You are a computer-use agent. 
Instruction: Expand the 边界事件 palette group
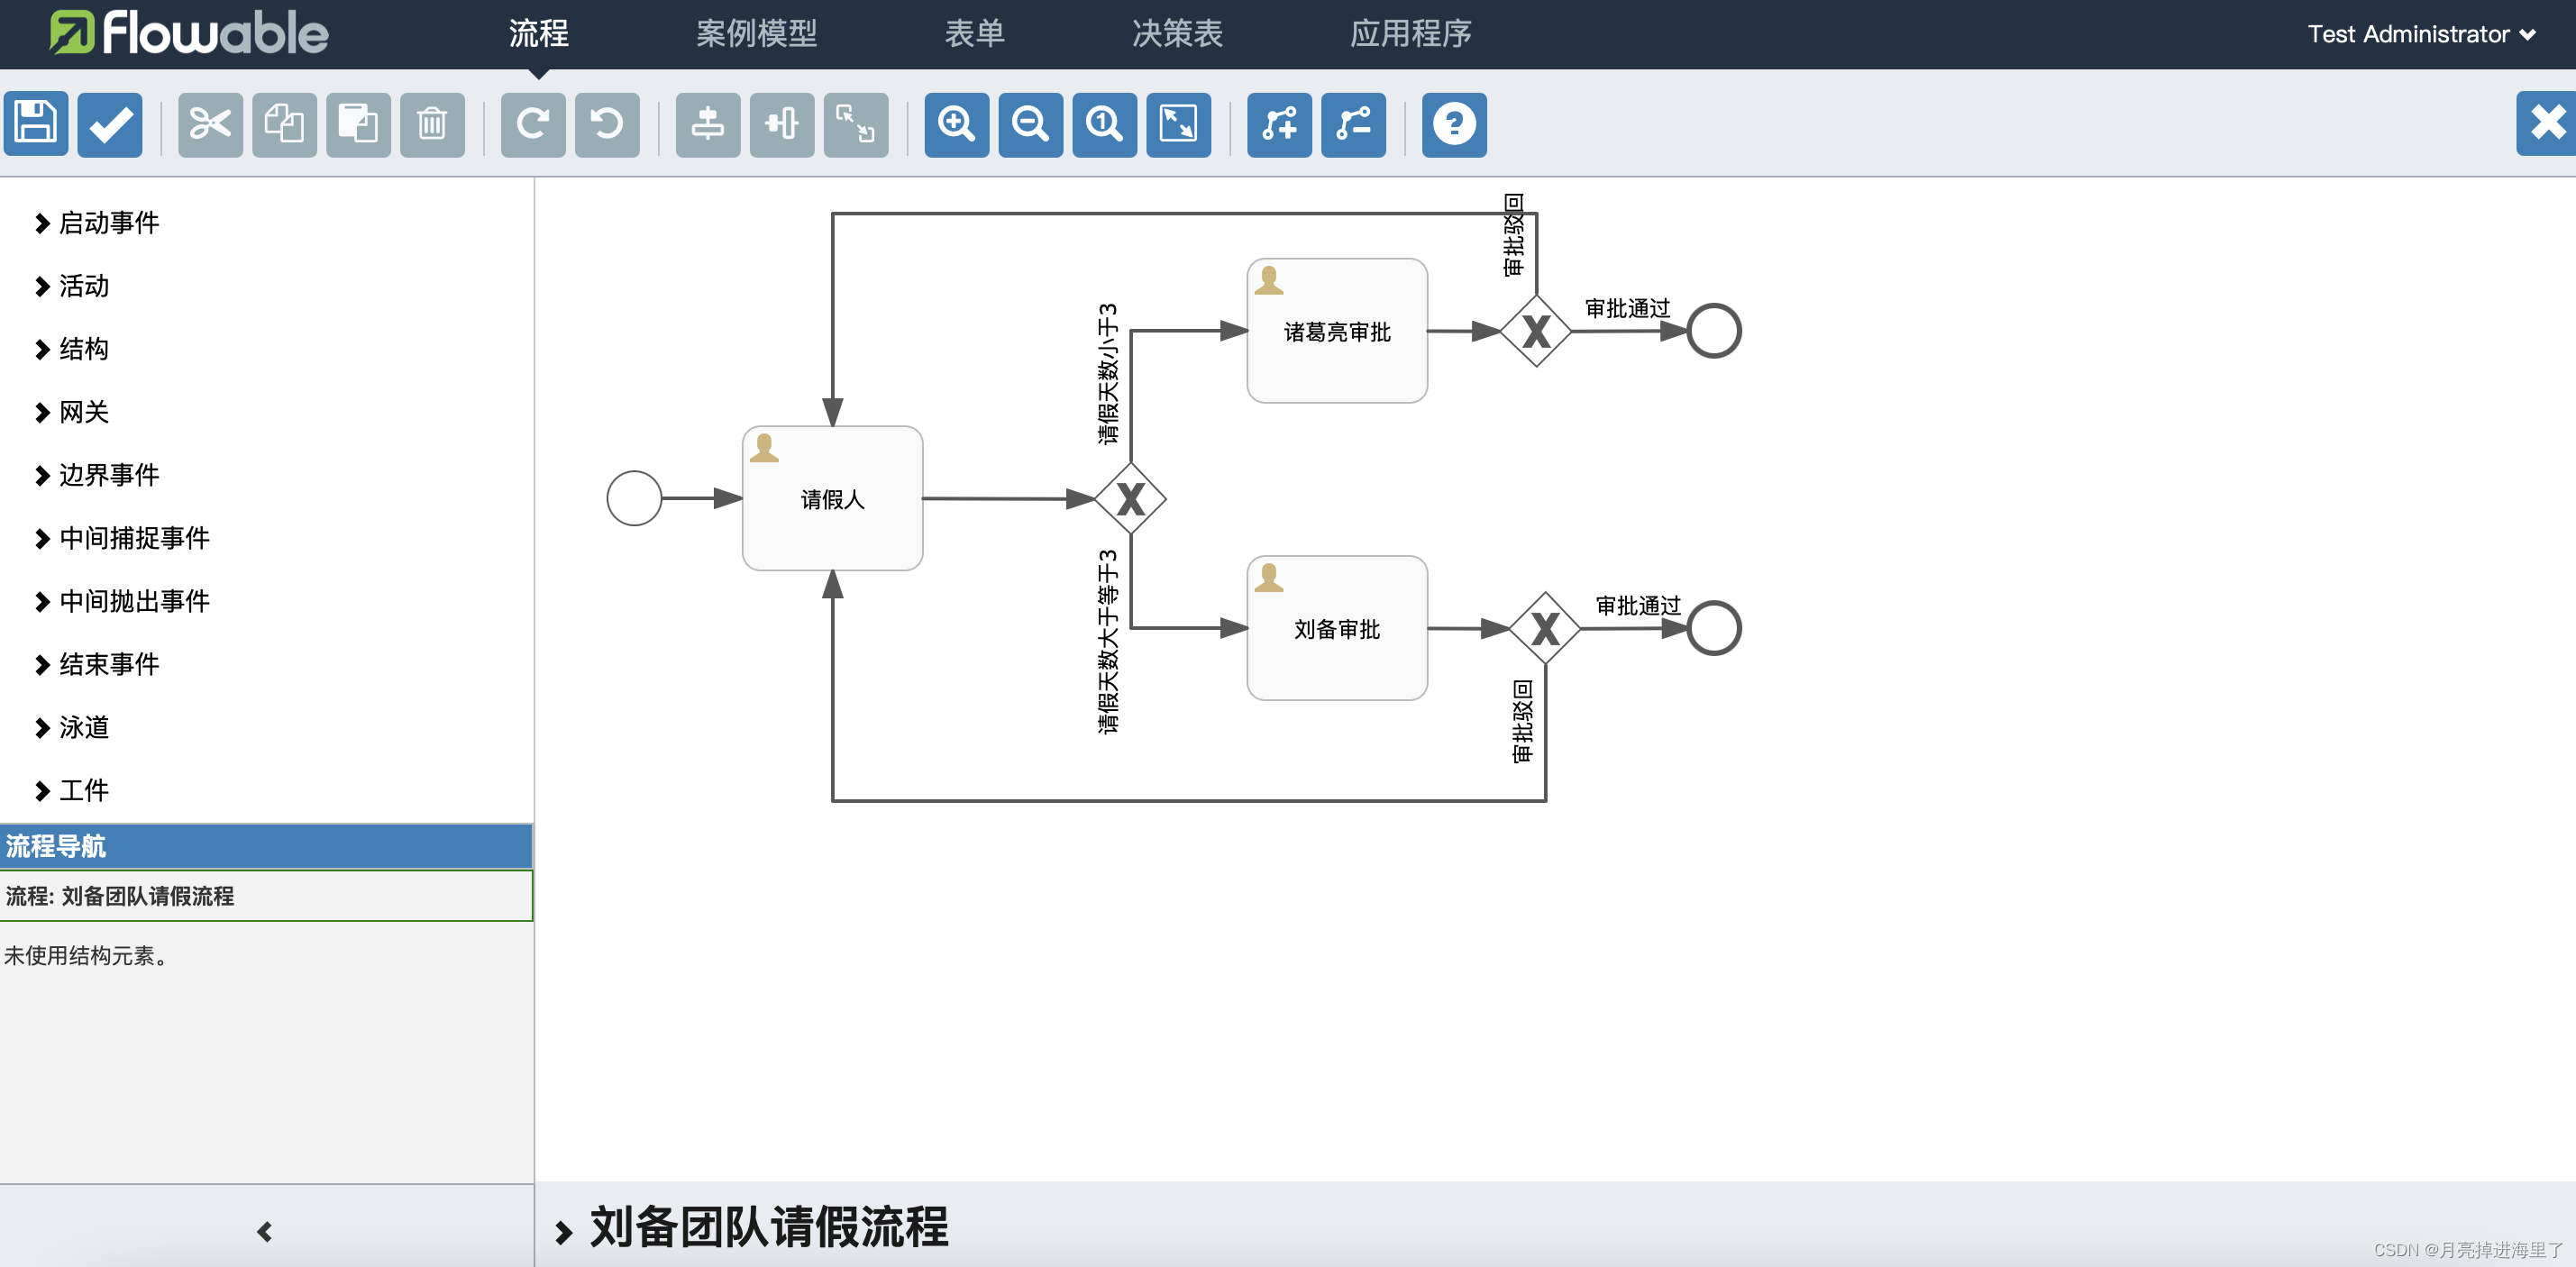tap(97, 475)
